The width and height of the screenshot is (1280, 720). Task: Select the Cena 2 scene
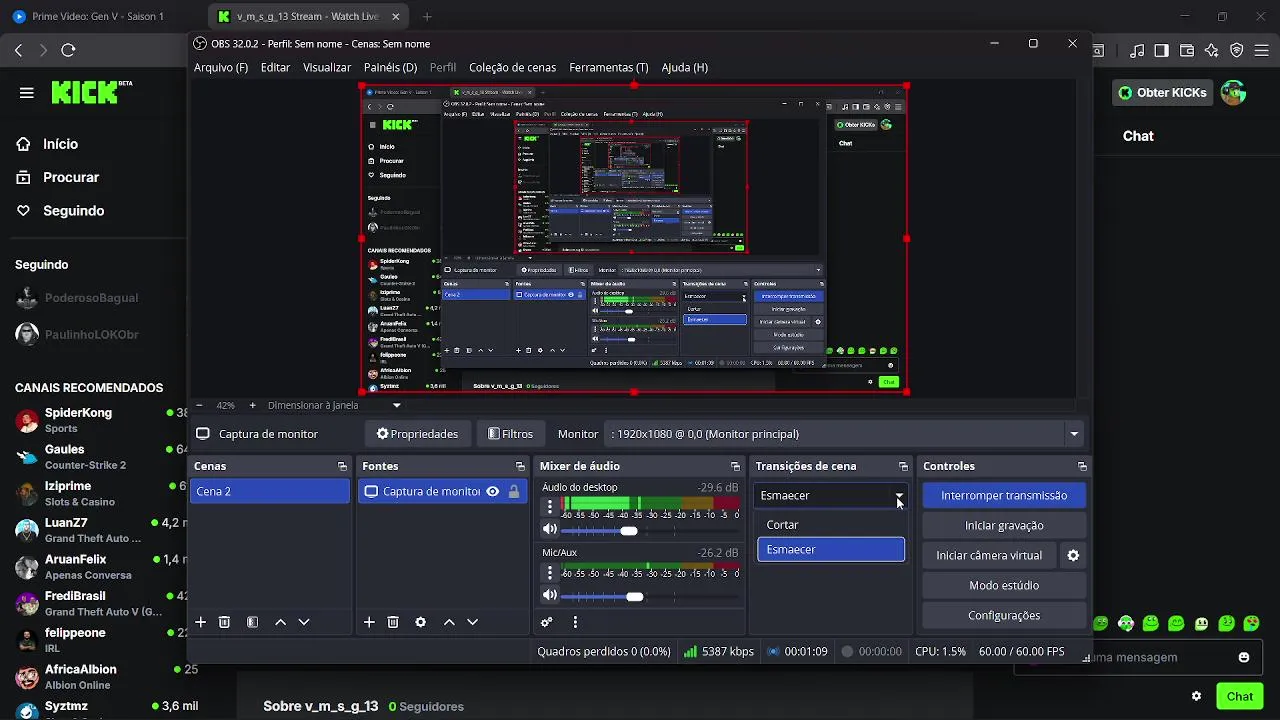pos(270,491)
